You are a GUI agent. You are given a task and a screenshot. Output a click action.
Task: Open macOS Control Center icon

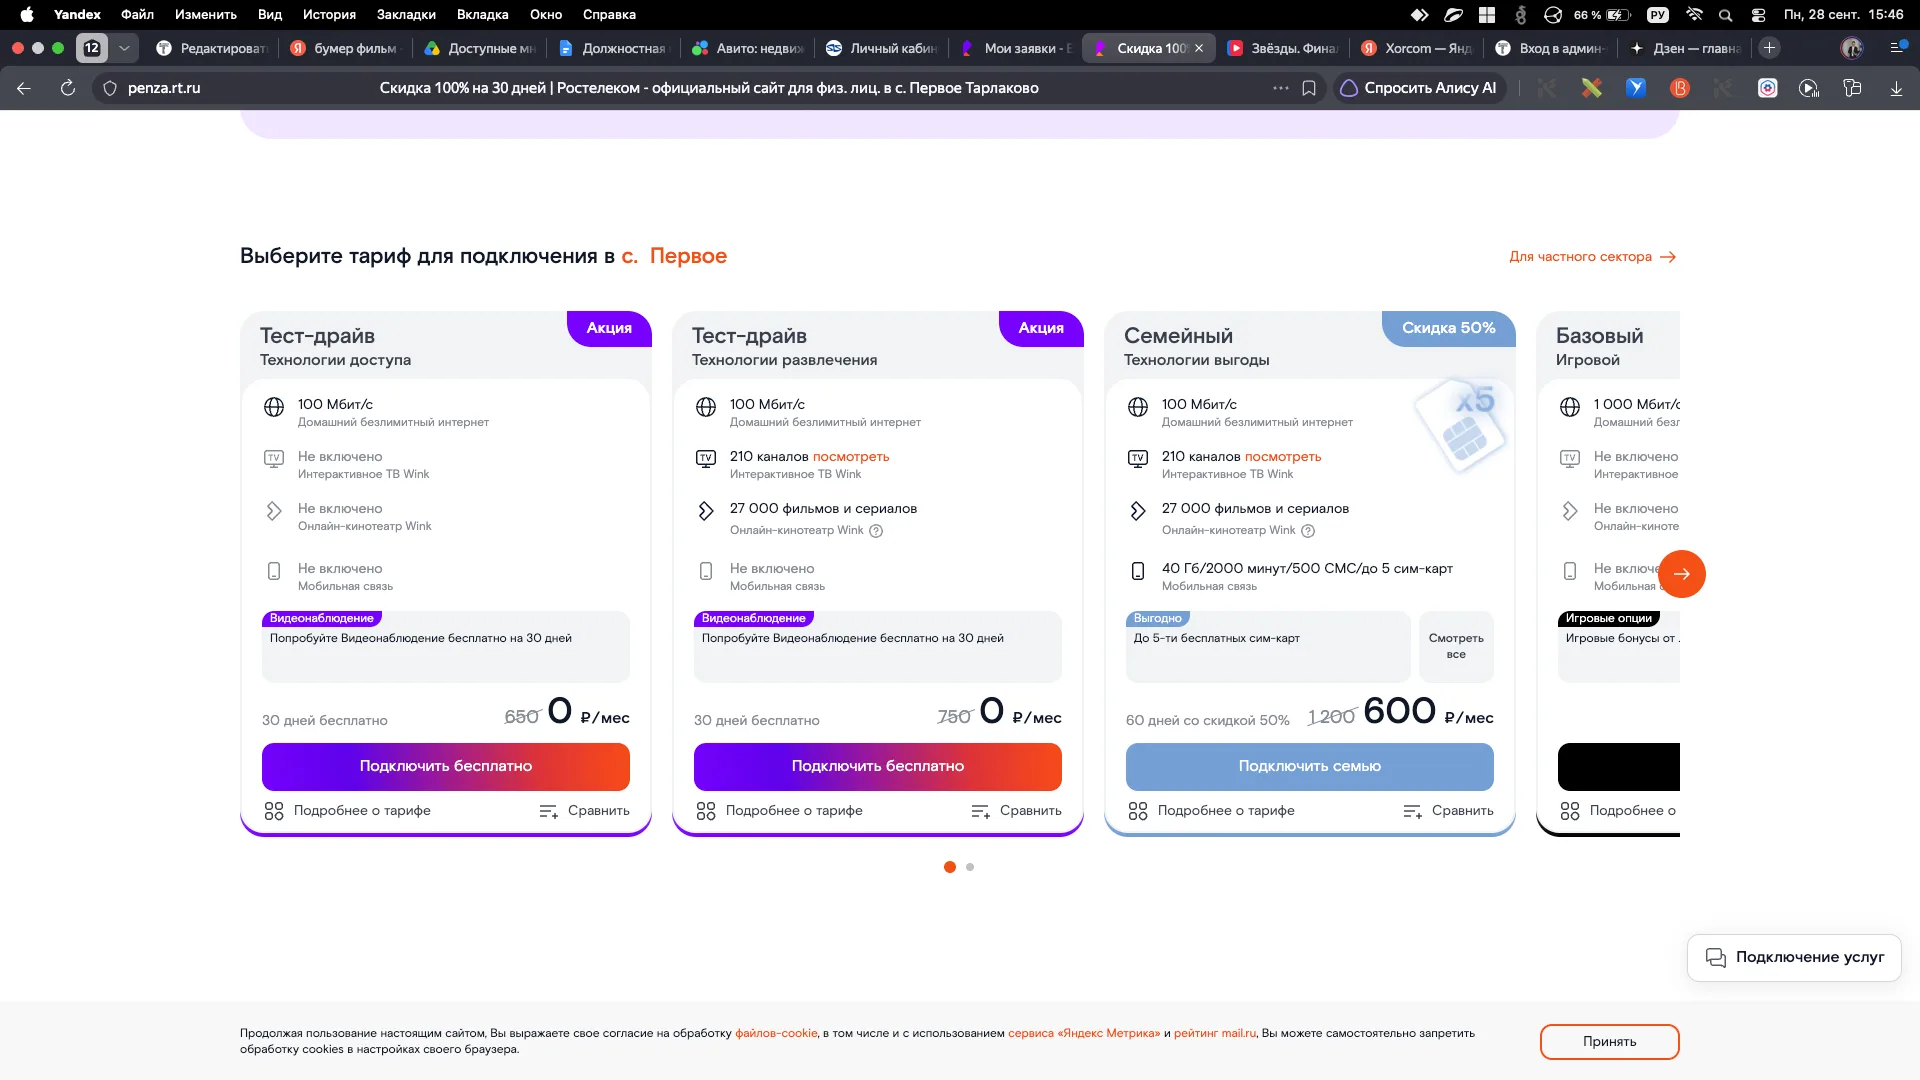click(1758, 15)
